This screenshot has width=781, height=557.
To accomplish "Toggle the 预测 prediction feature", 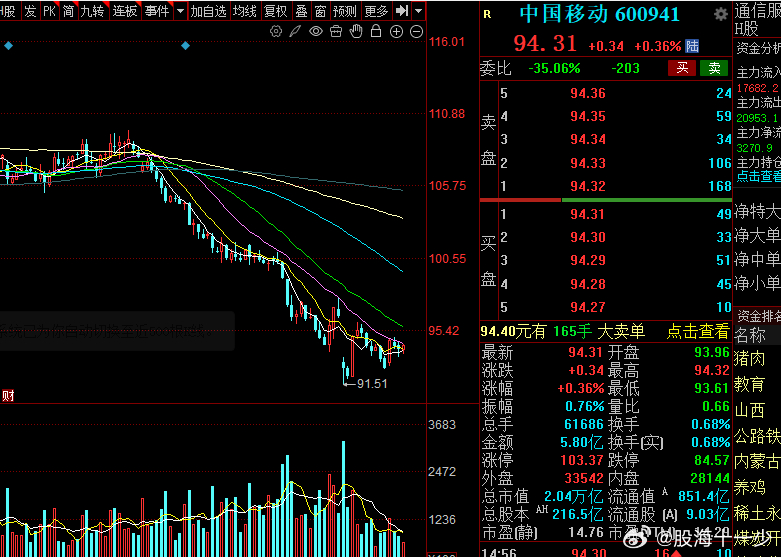I will (x=345, y=11).
